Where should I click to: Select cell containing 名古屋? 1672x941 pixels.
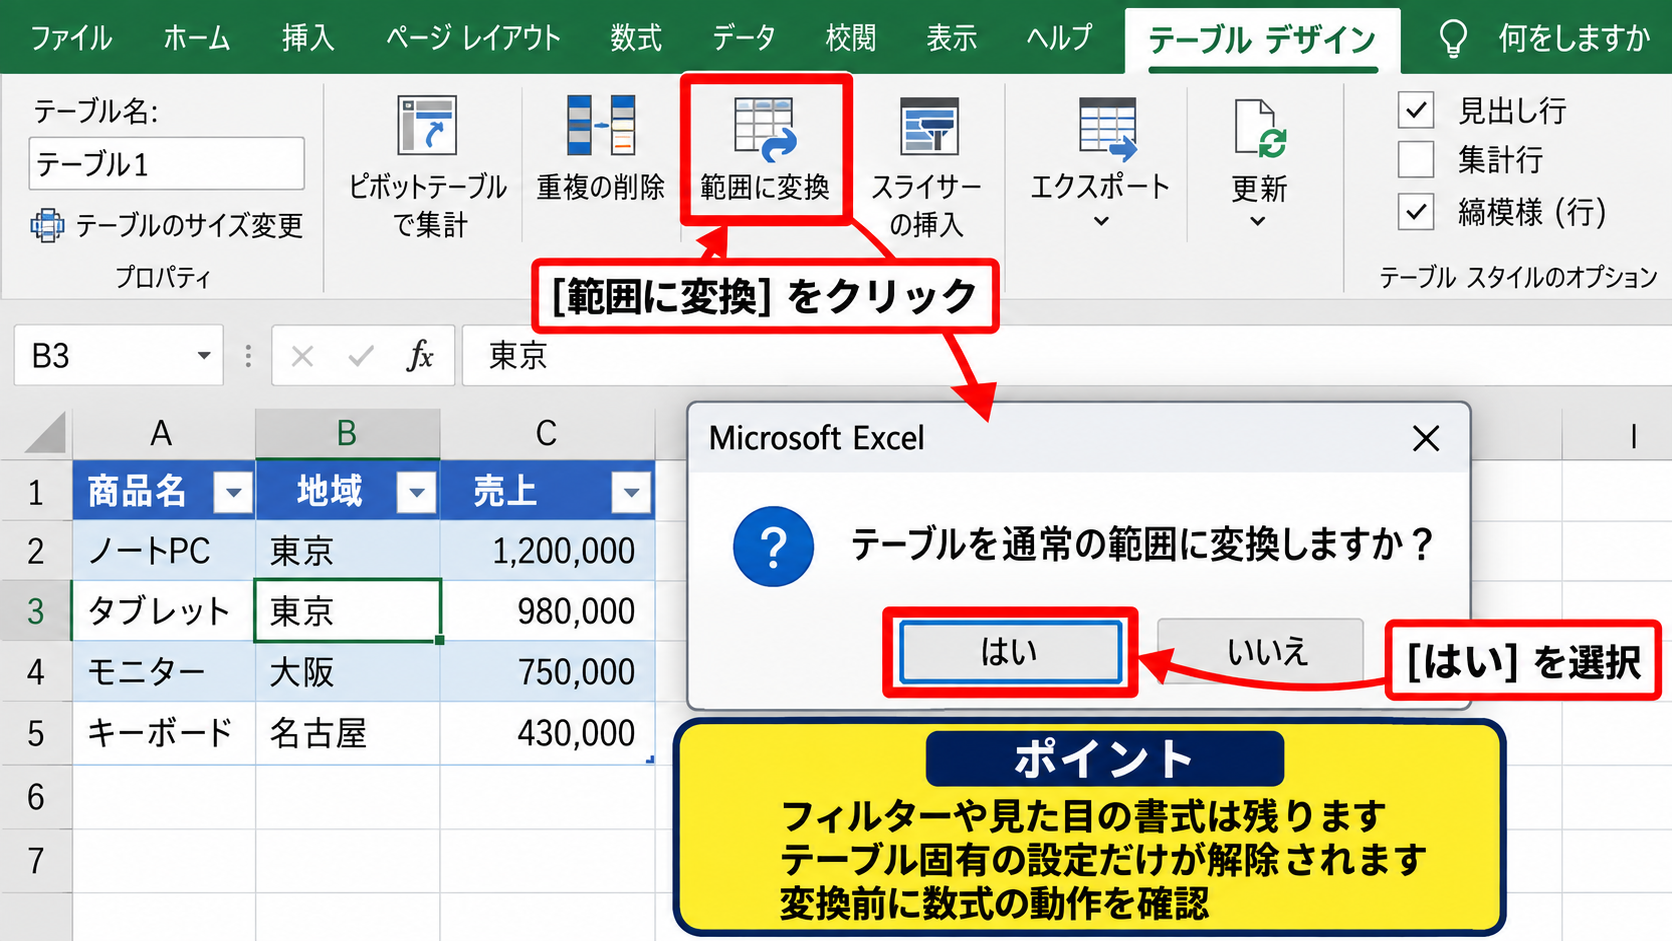click(348, 733)
